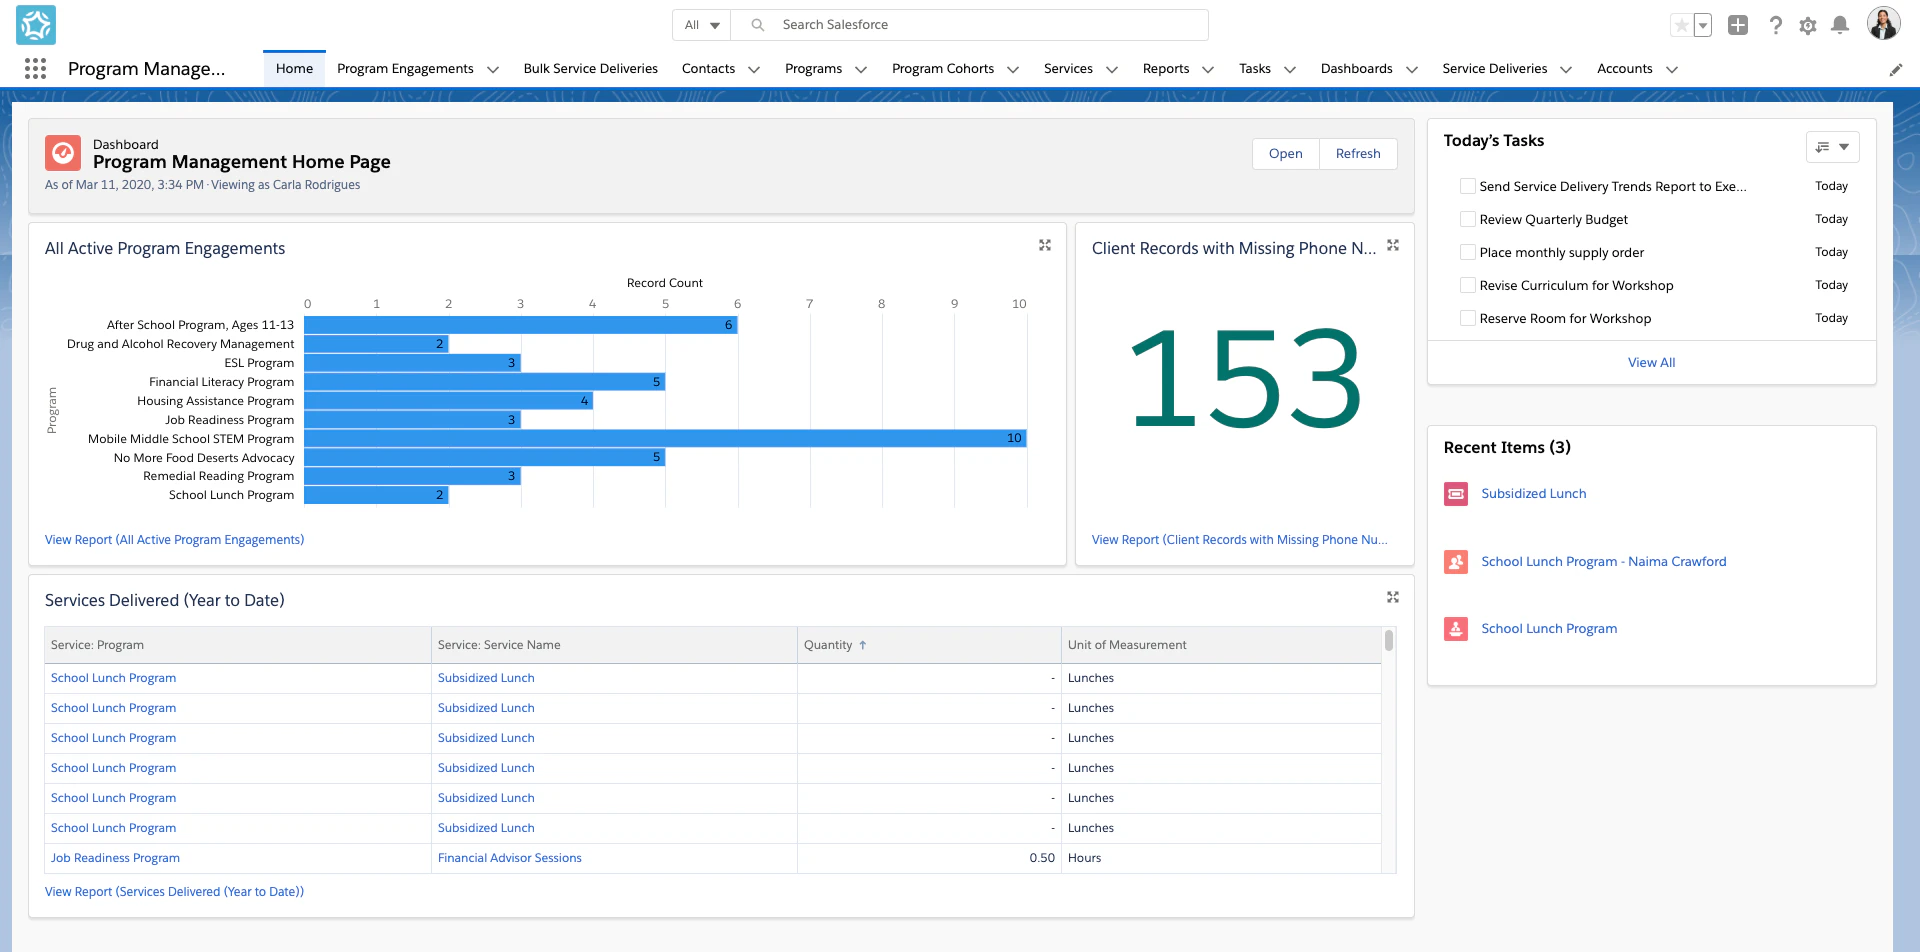Open the global actions plus icon
Screen dimensions: 1920x952
click(1738, 25)
